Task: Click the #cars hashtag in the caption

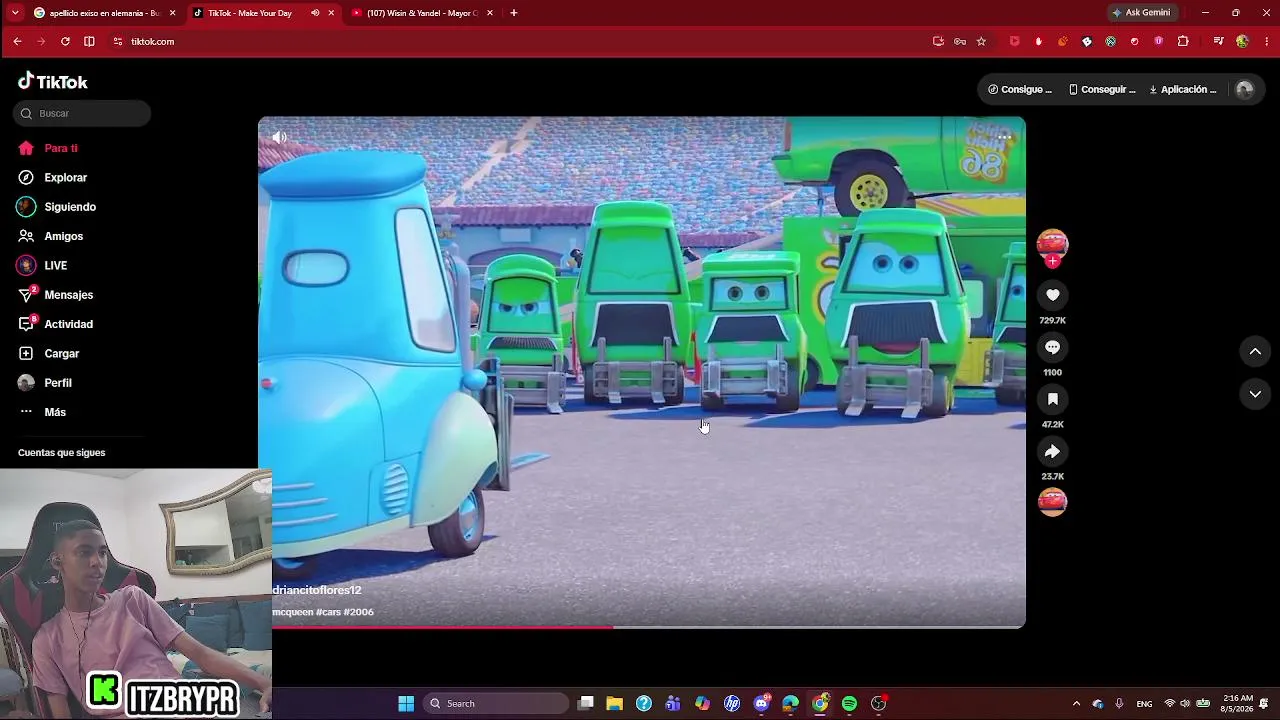Action: click(x=328, y=612)
